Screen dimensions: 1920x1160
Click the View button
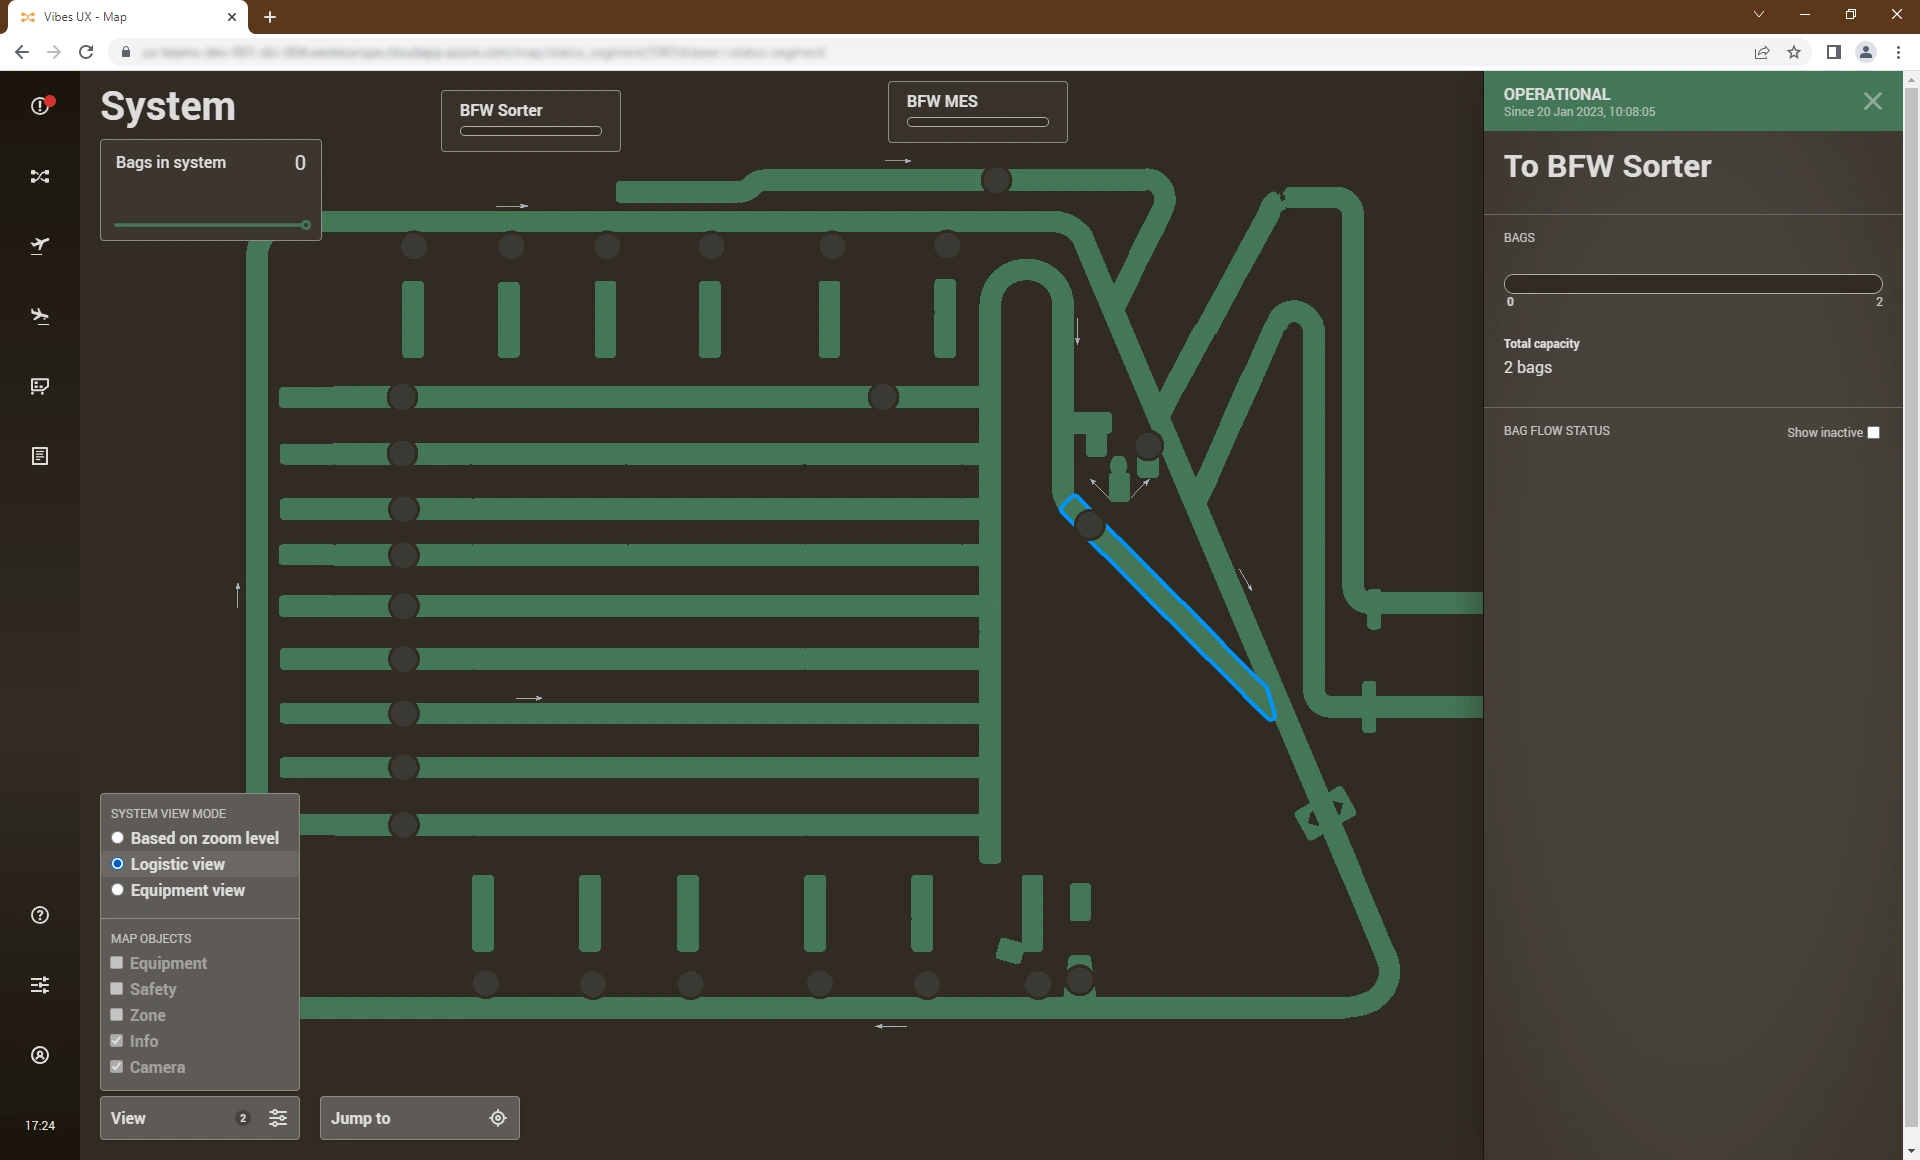200,1118
